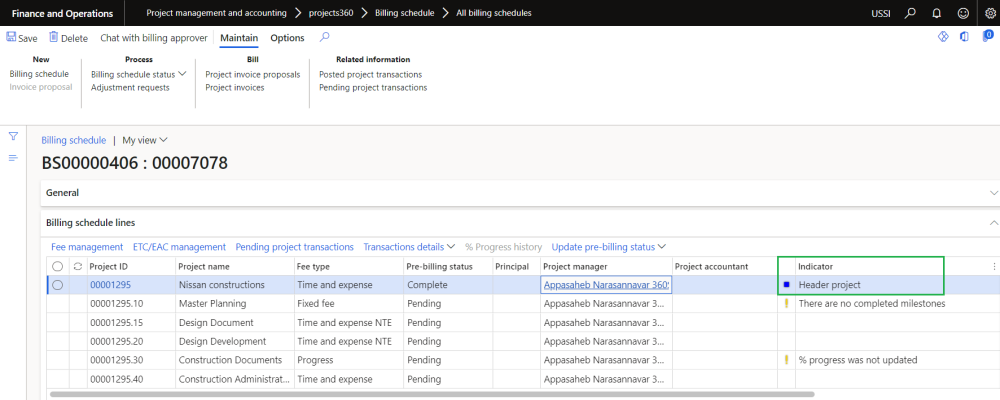Expand the My view dropdown
The width and height of the screenshot is (1000, 400).
pyautogui.click(x=145, y=140)
